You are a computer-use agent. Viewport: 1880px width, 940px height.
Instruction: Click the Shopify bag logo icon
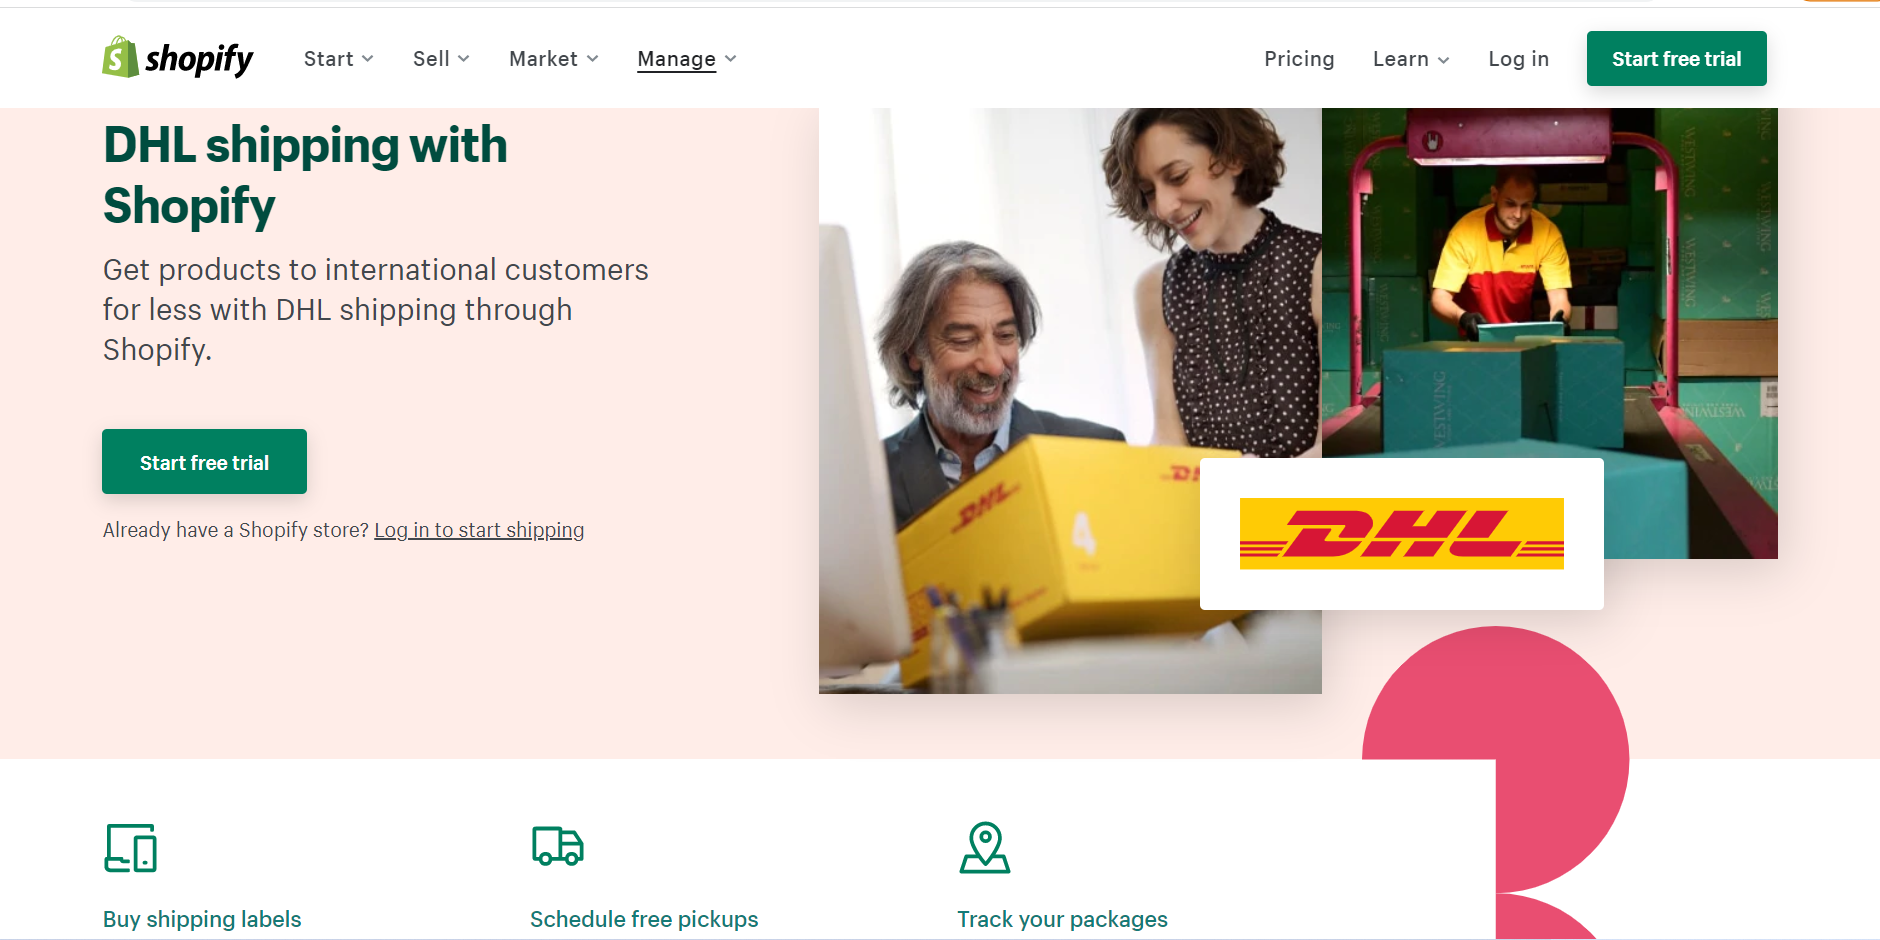(120, 58)
